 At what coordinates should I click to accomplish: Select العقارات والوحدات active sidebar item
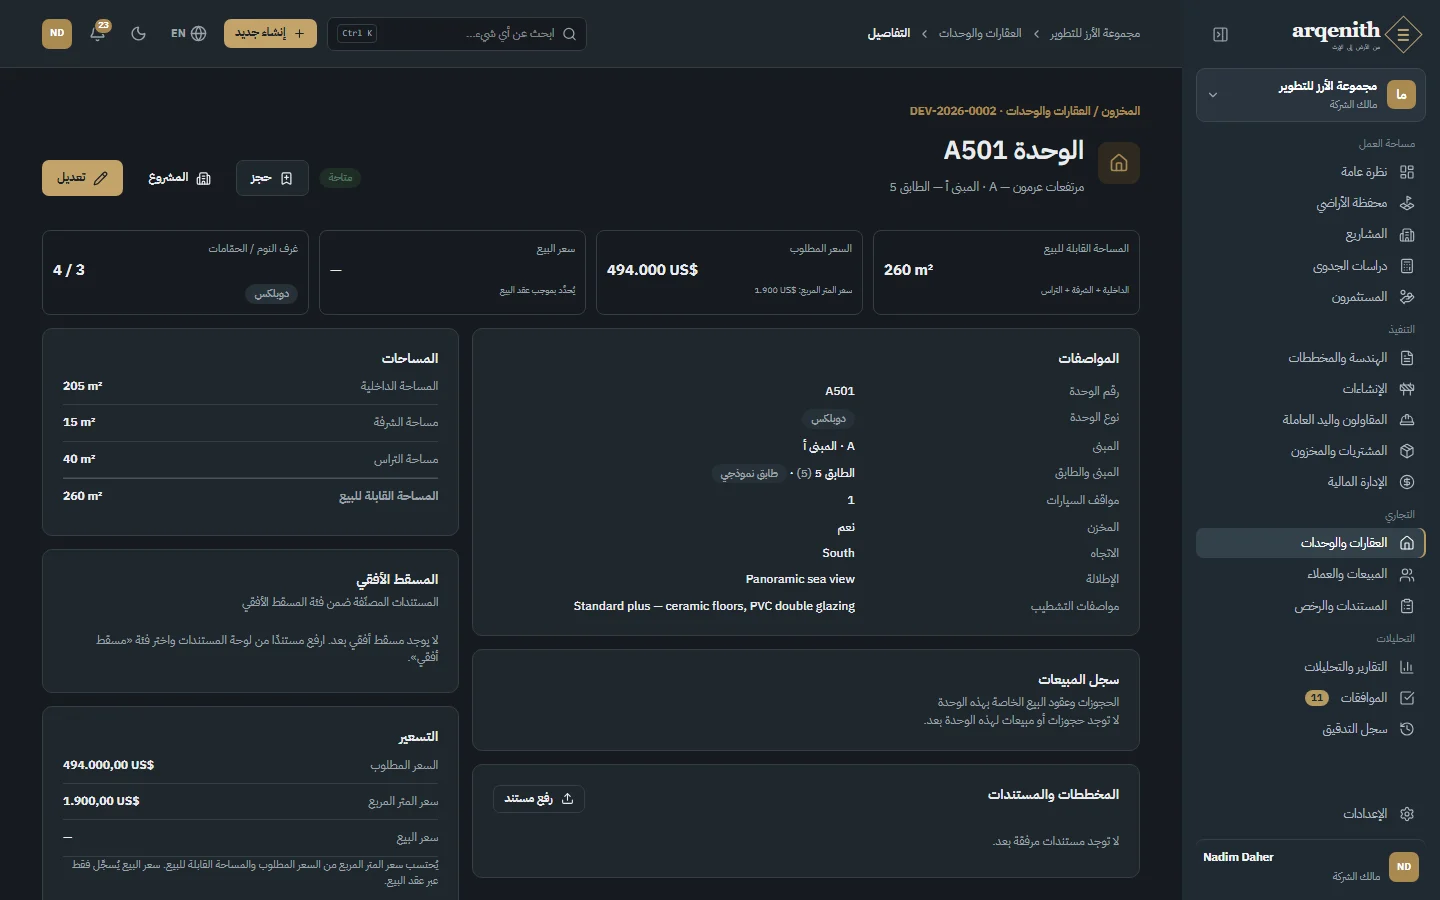(x=1309, y=543)
